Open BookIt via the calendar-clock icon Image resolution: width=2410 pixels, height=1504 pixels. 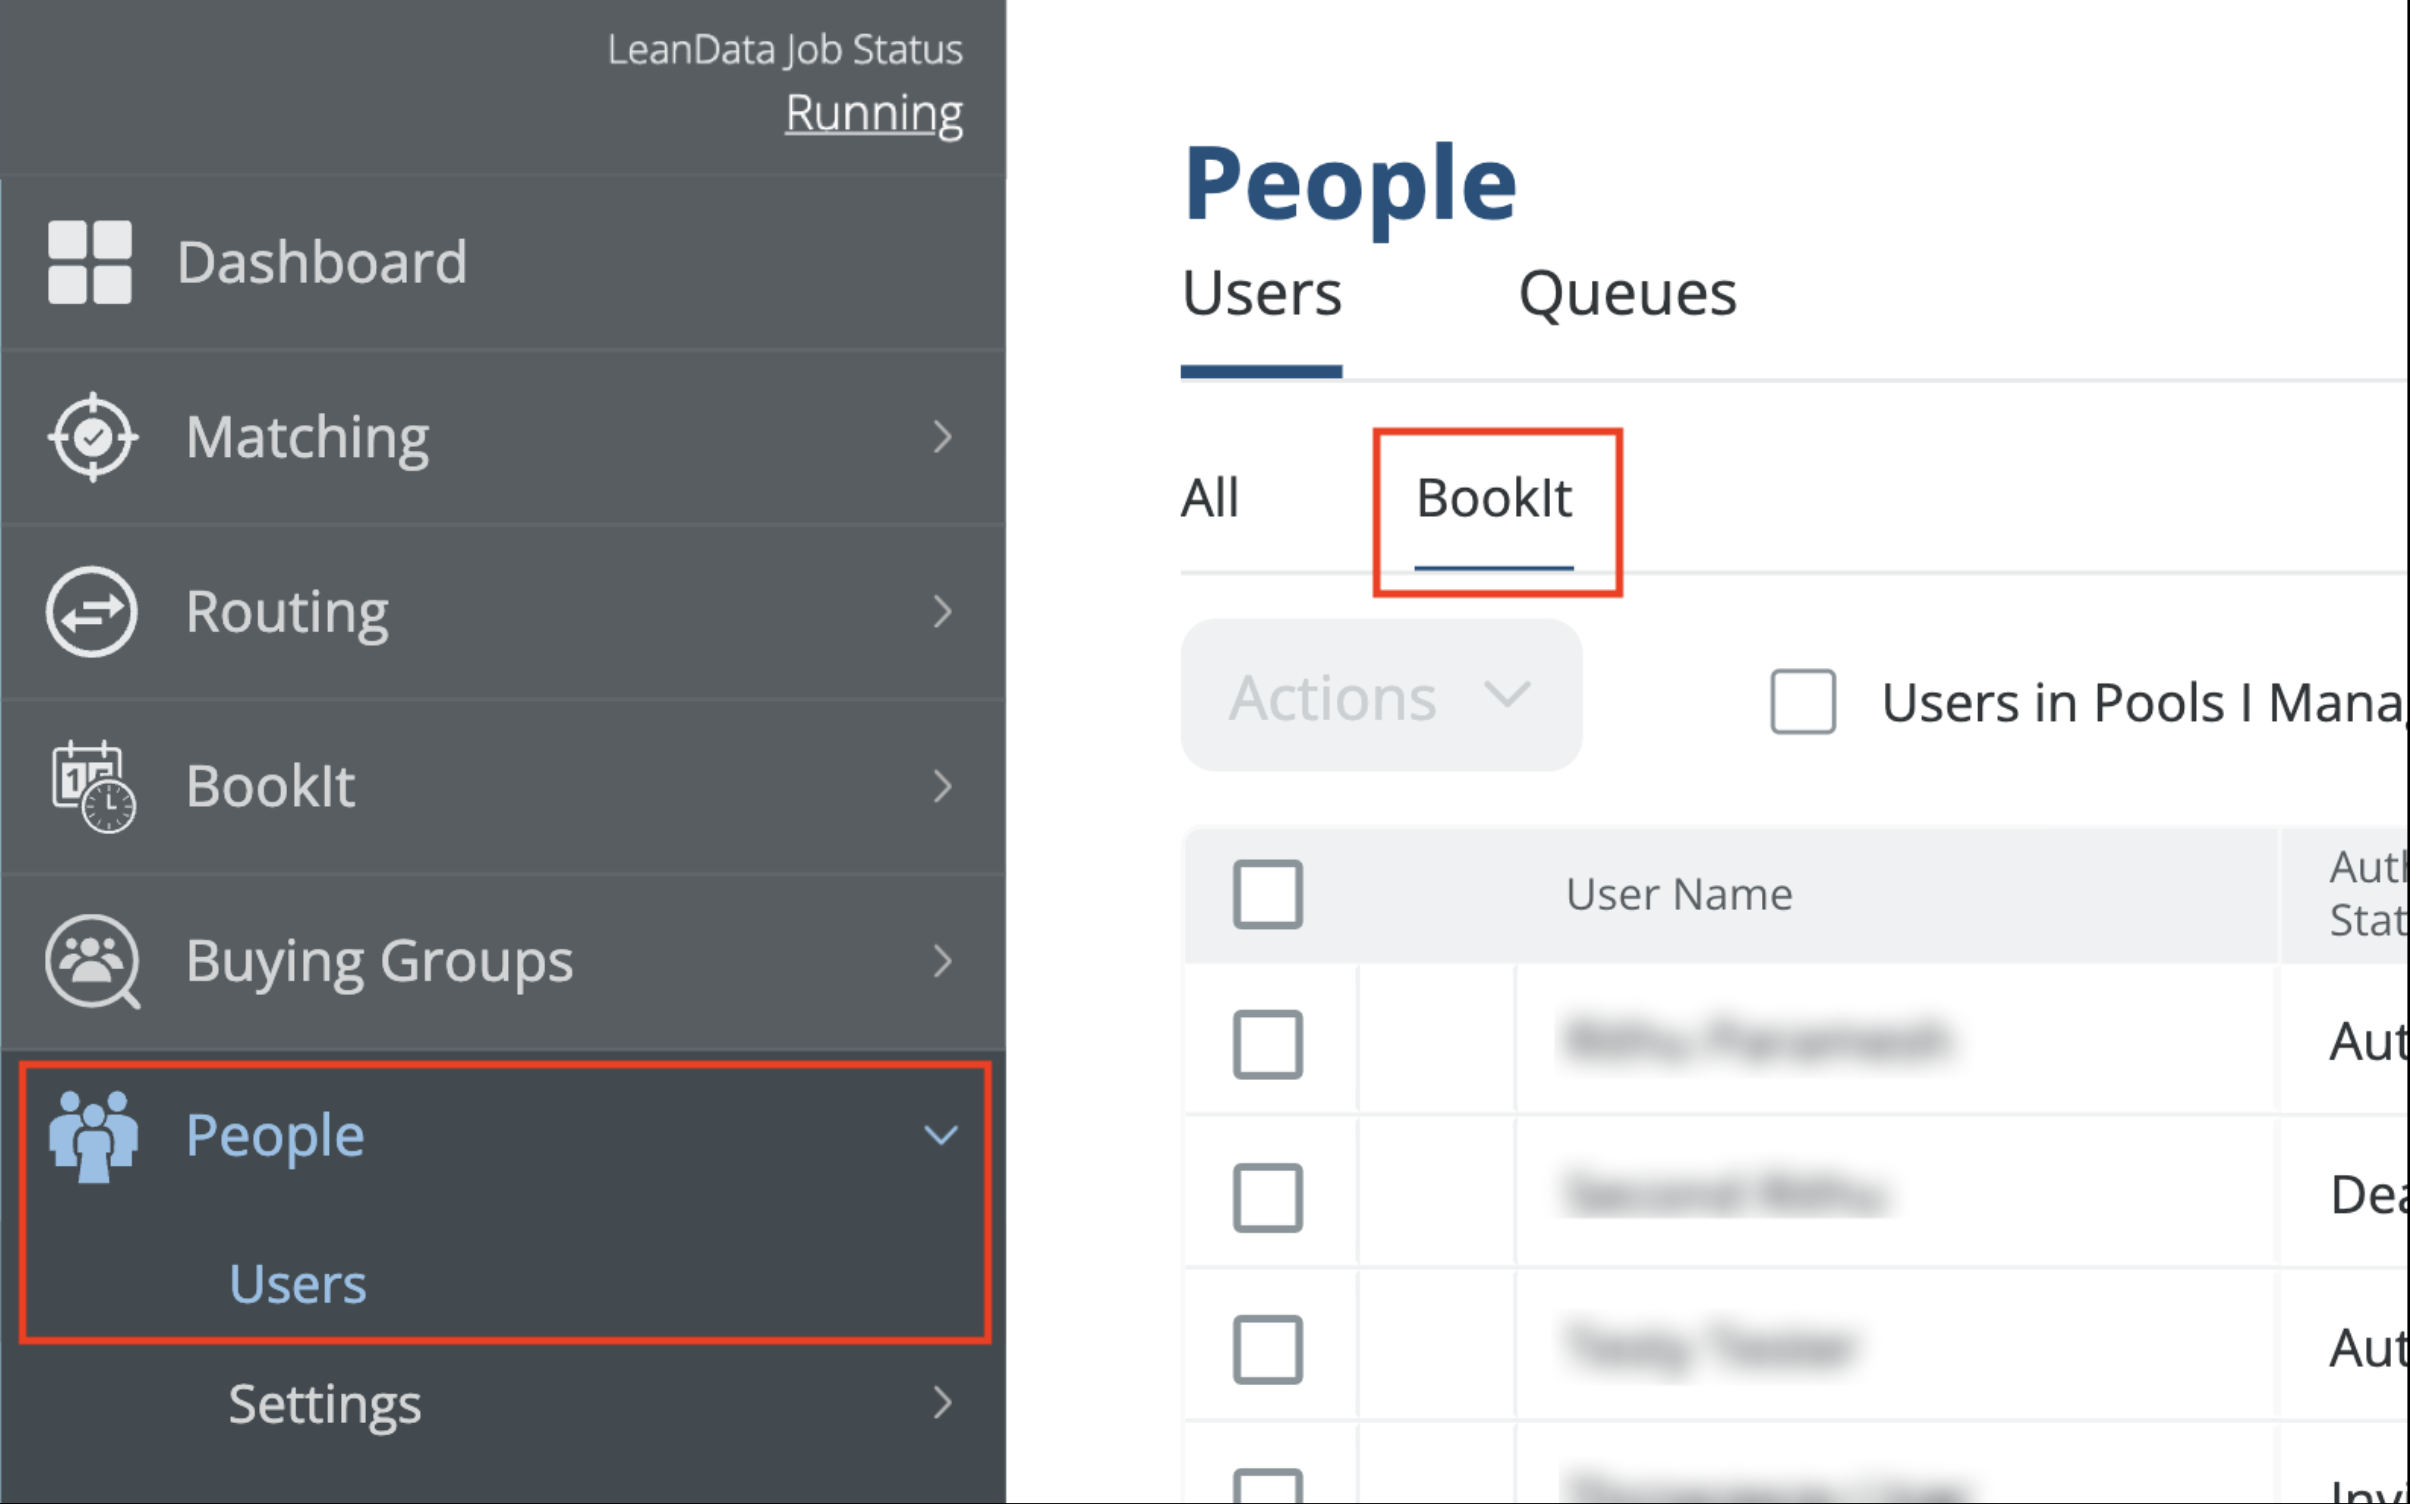pyautogui.click(x=90, y=787)
